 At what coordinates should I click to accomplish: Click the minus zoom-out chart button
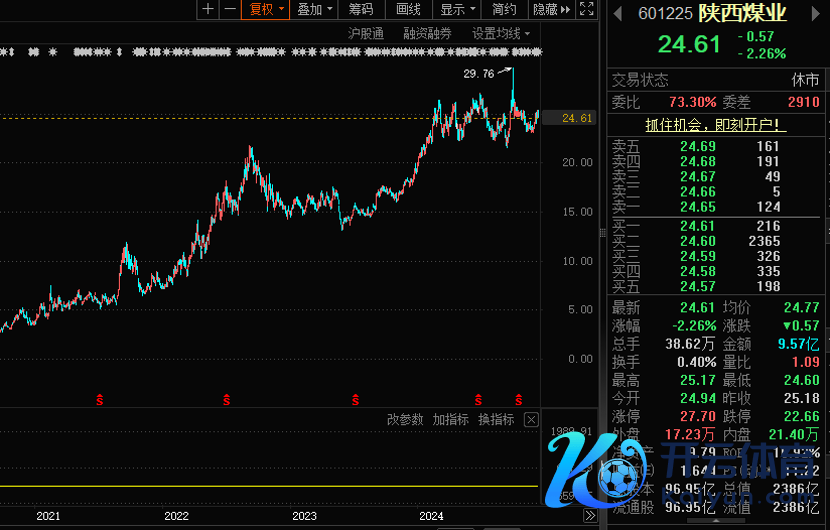click(x=229, y=9)
